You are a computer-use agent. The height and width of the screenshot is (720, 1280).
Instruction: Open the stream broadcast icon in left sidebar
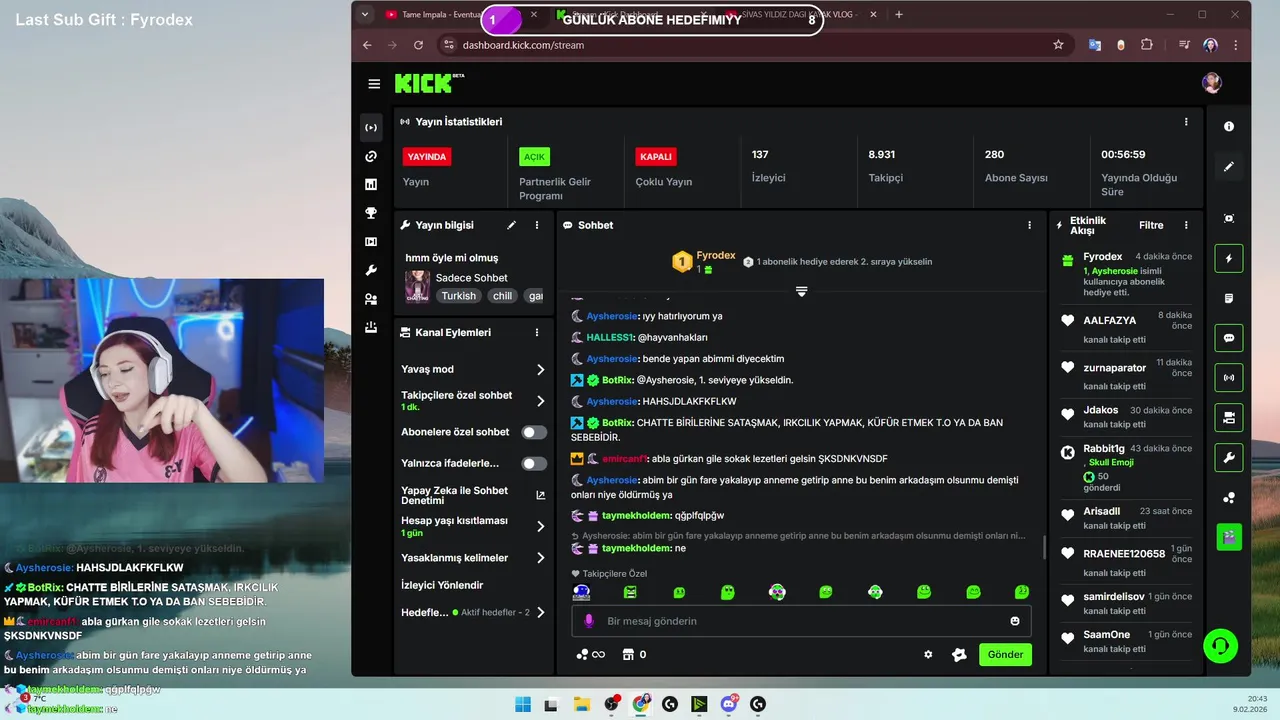click(x=371, y=127)
